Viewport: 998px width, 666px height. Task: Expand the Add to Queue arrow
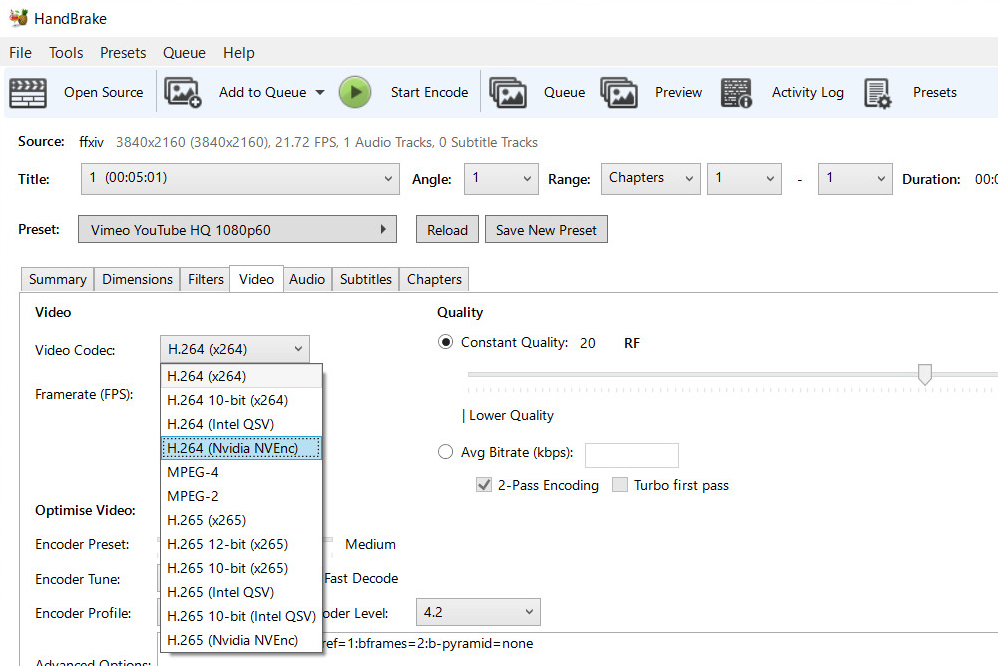click(320, 92)
